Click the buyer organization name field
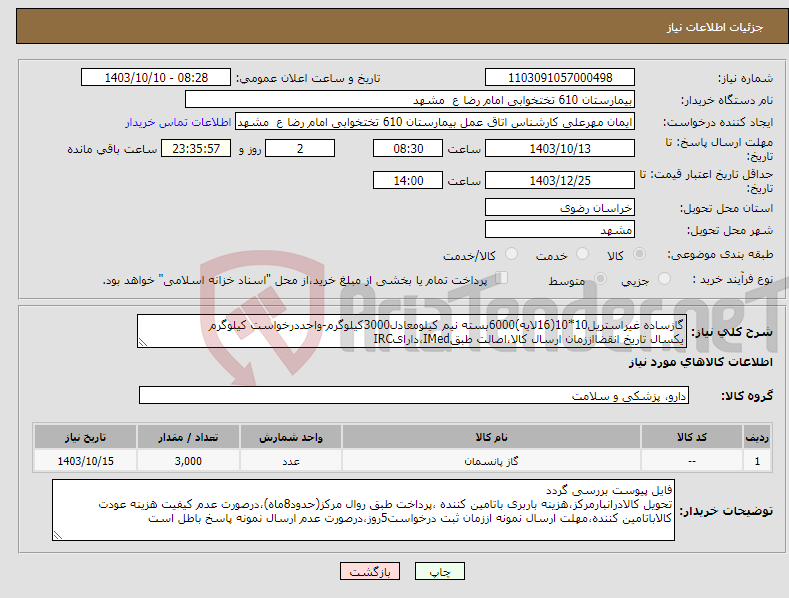789x598 pixels. [x=410, y=100]
